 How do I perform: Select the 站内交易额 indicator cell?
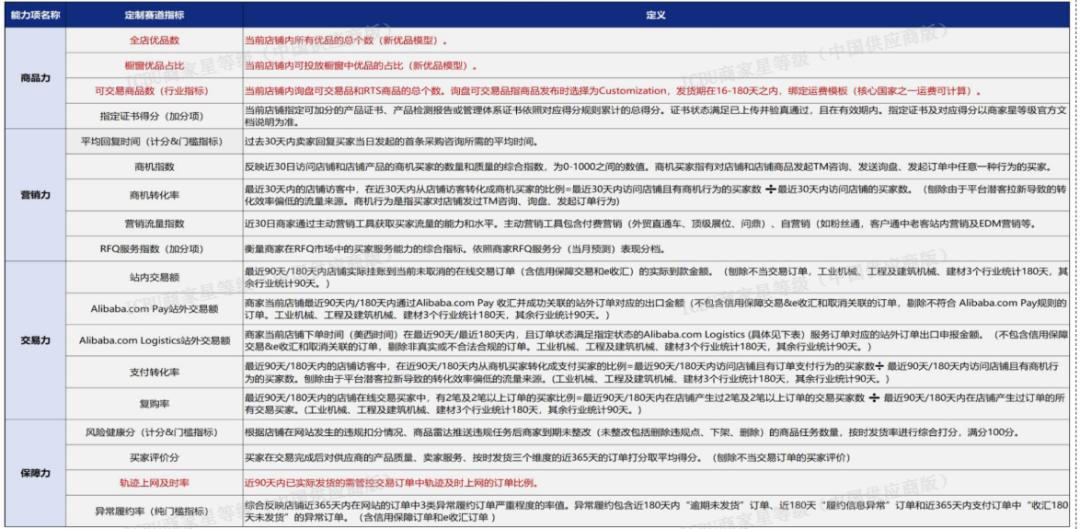tap(154, 277)
